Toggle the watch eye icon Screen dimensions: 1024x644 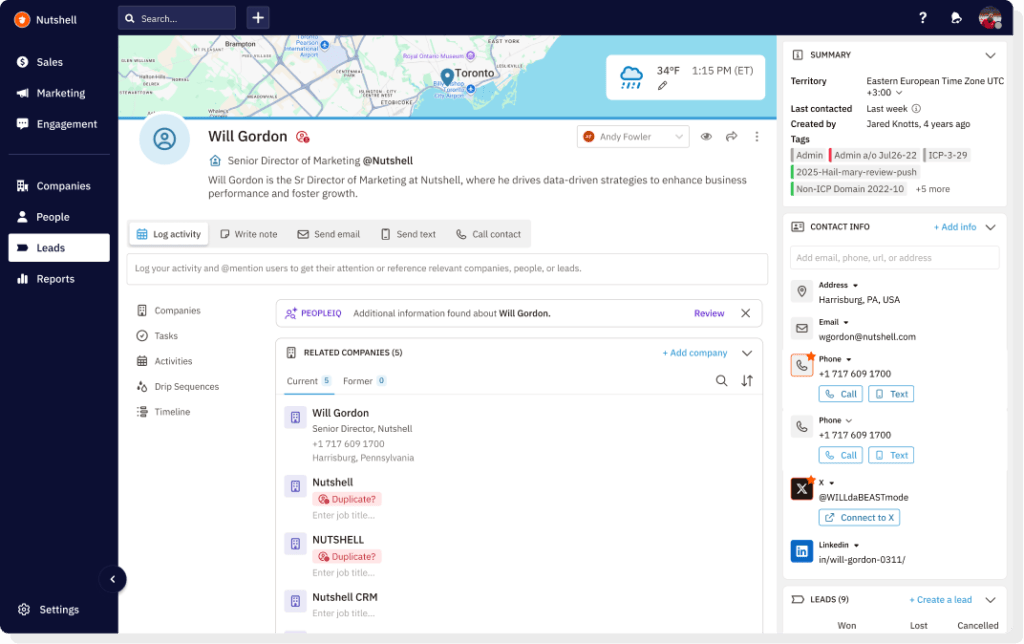pos(706,137)
